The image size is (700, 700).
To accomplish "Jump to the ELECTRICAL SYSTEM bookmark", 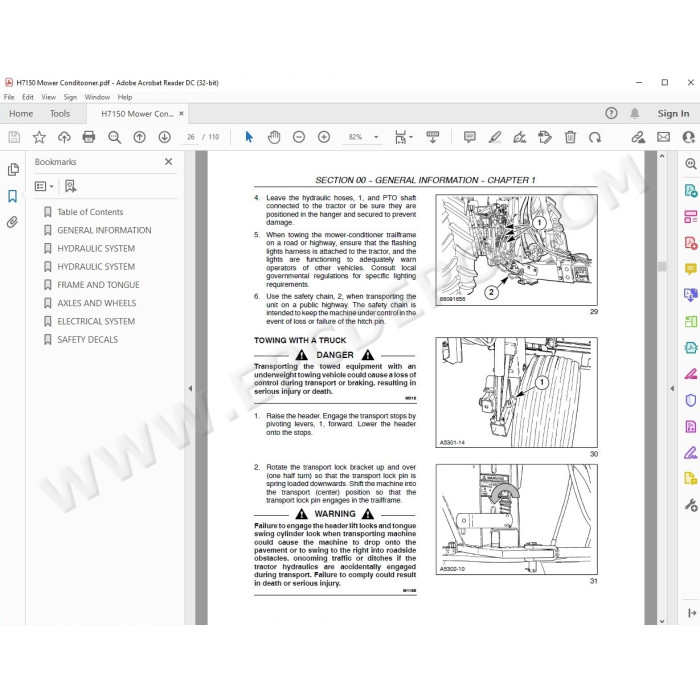I will 96,321.
